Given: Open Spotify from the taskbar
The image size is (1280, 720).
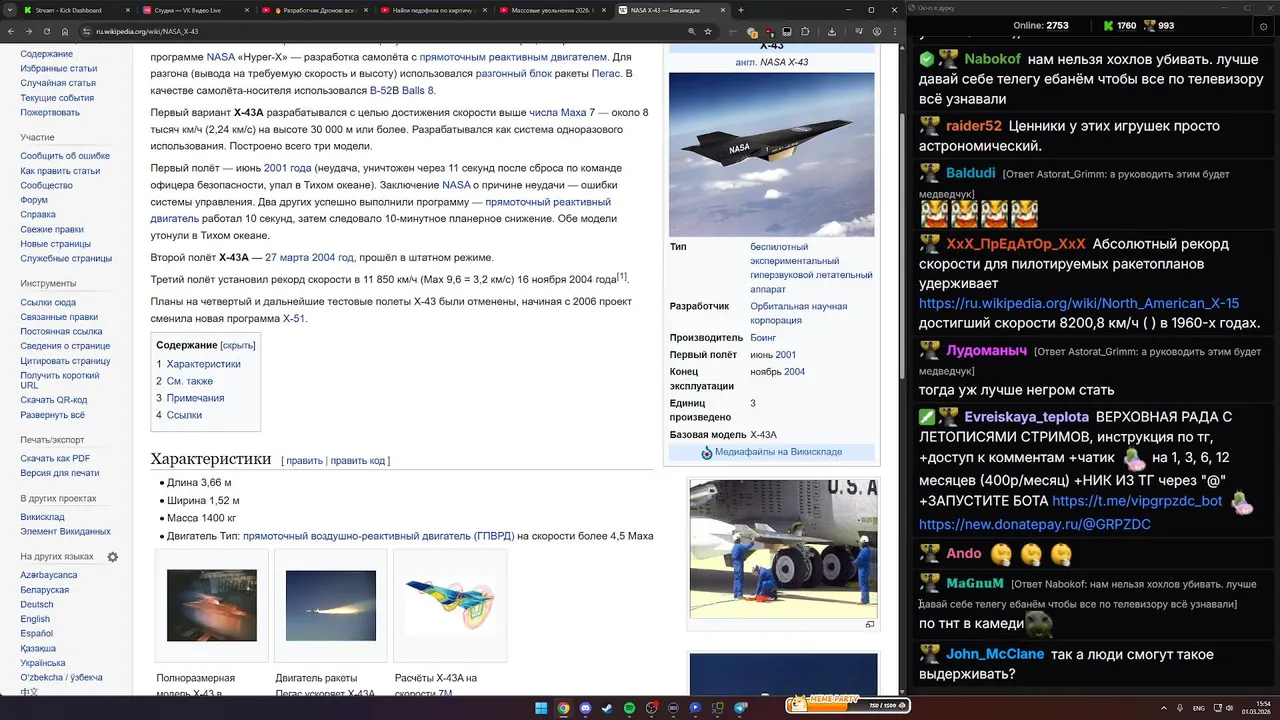Looking at the screenshot, I should pos(629,708).
